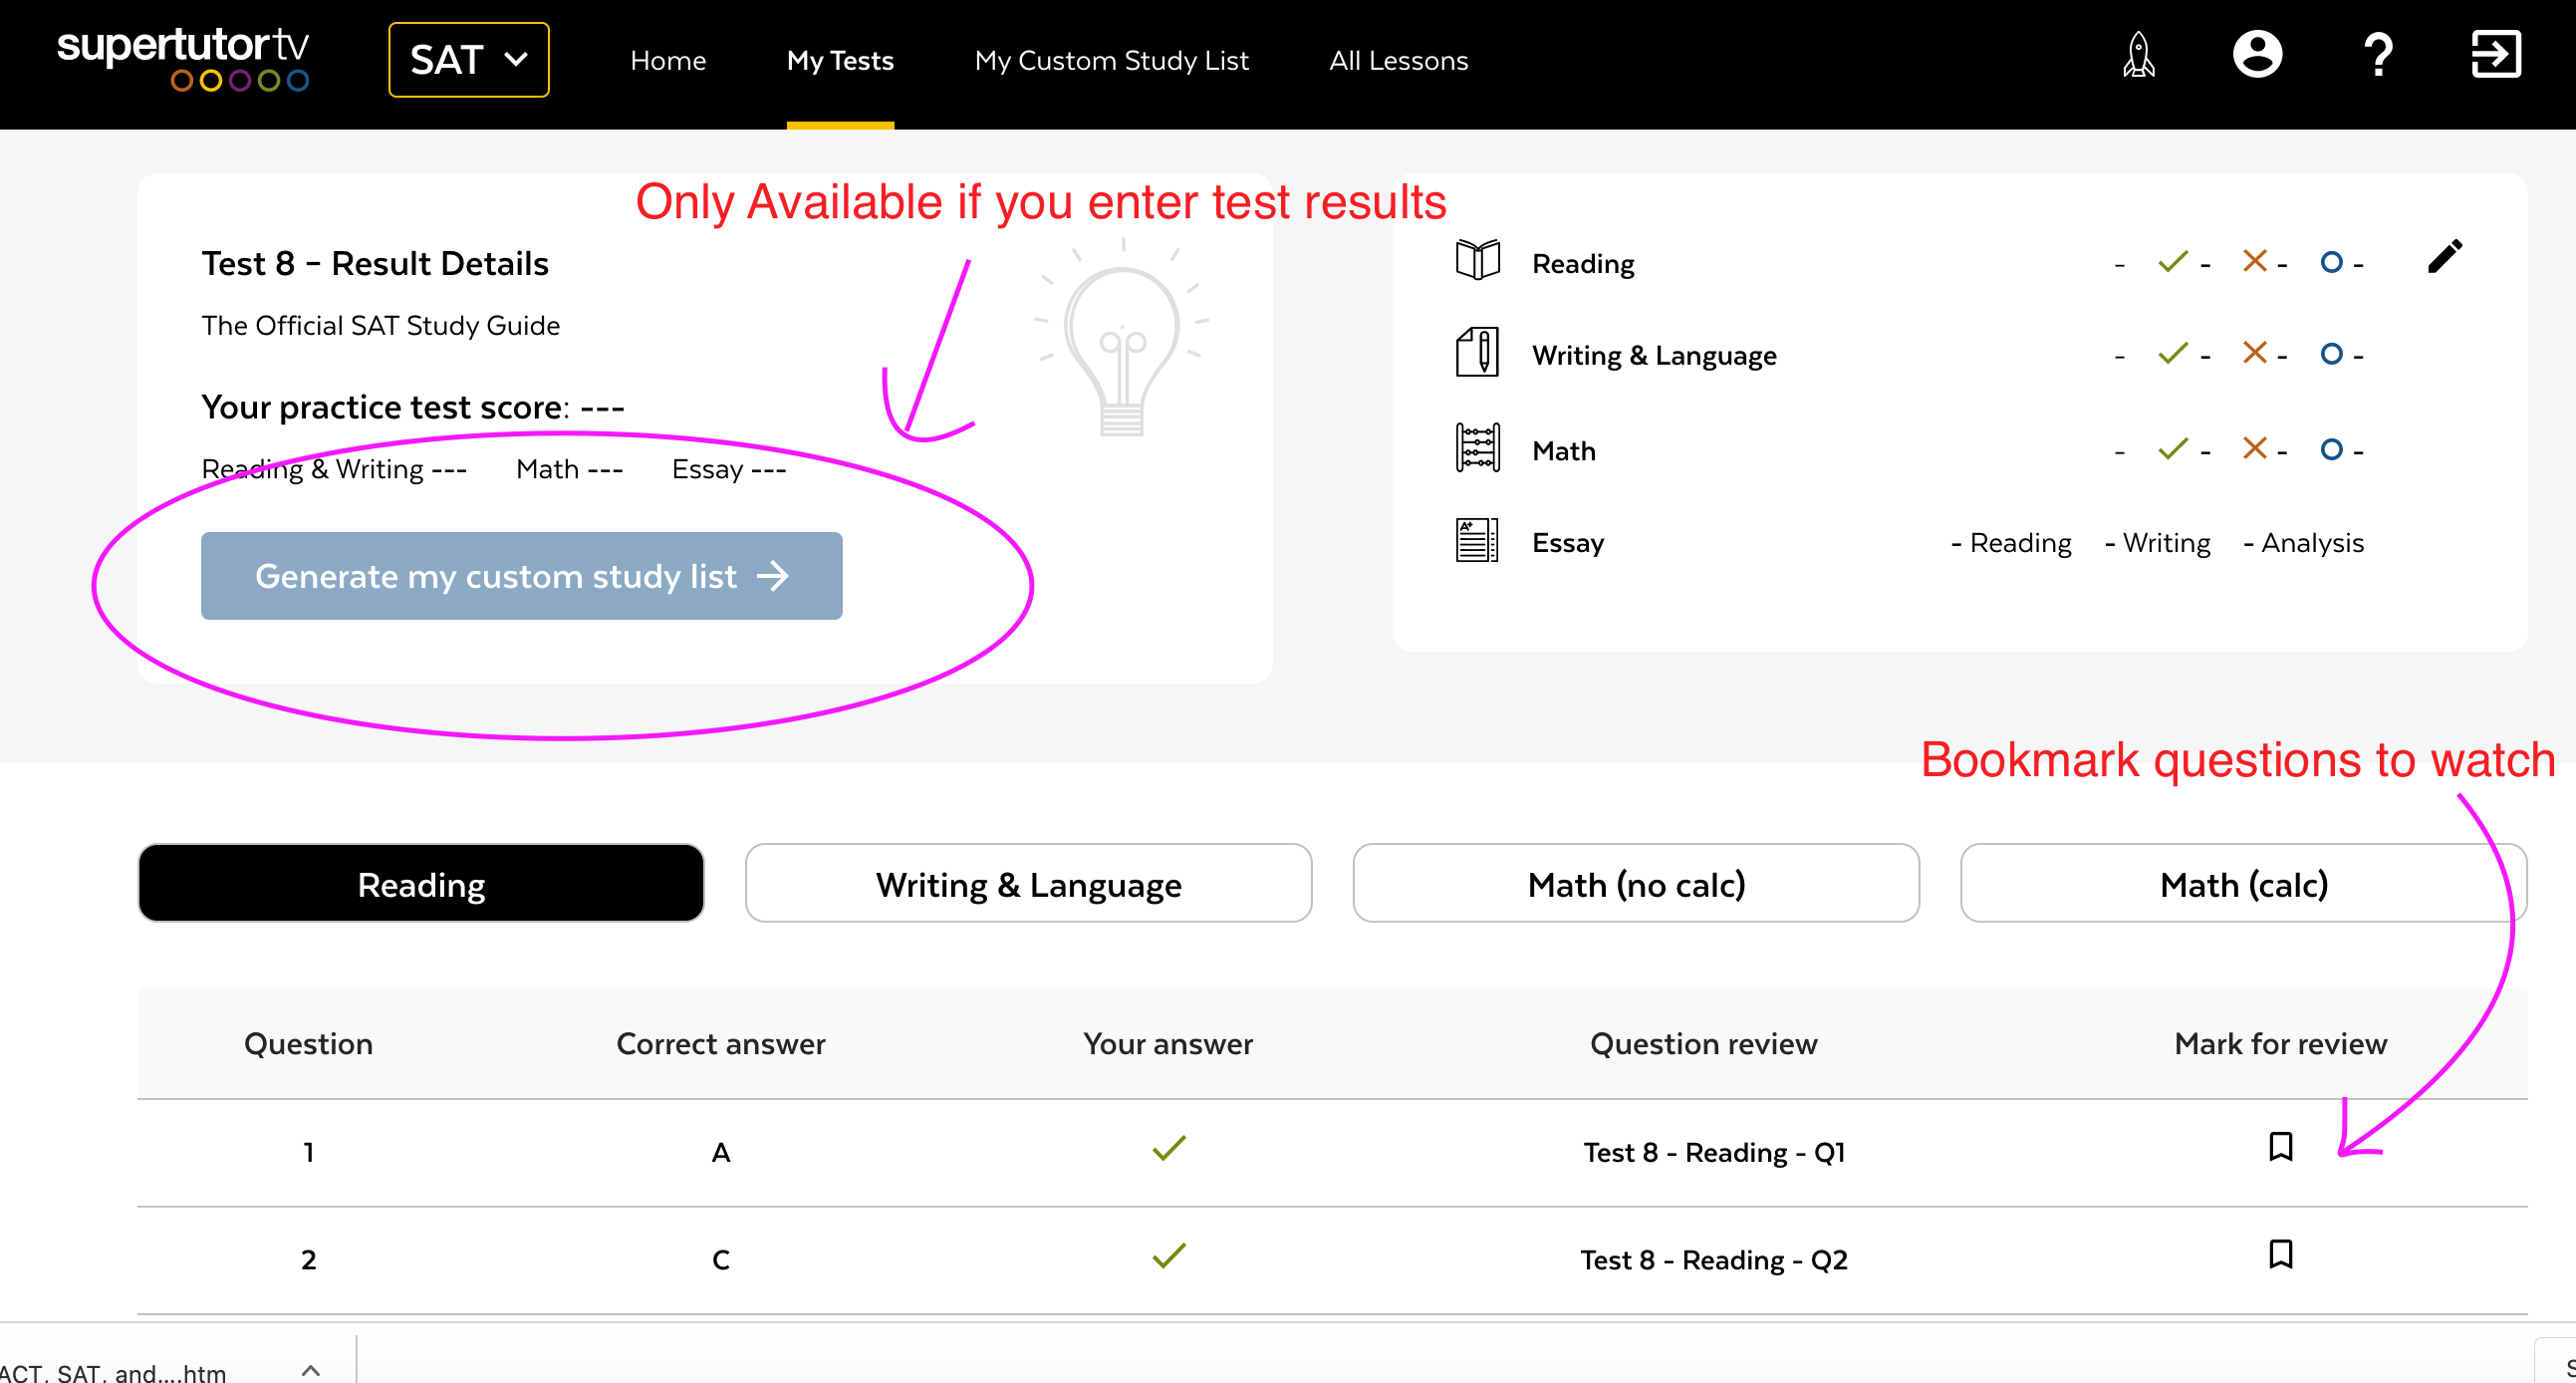Image resolution: width=2576 pixels, height=1383 pixels.
Task: Open the SAT test selector dropdown
Action: (468, 60)
